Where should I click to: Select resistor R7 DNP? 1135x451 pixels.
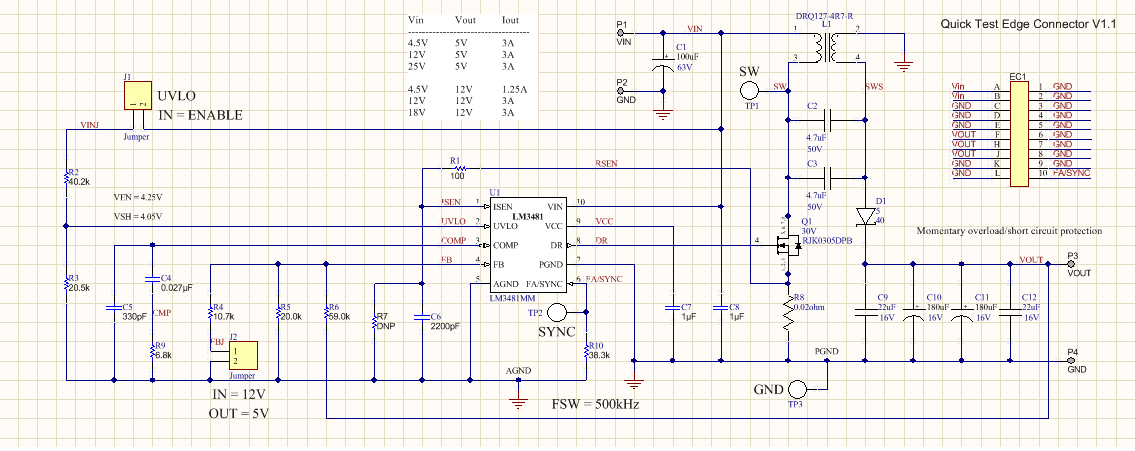374,322
